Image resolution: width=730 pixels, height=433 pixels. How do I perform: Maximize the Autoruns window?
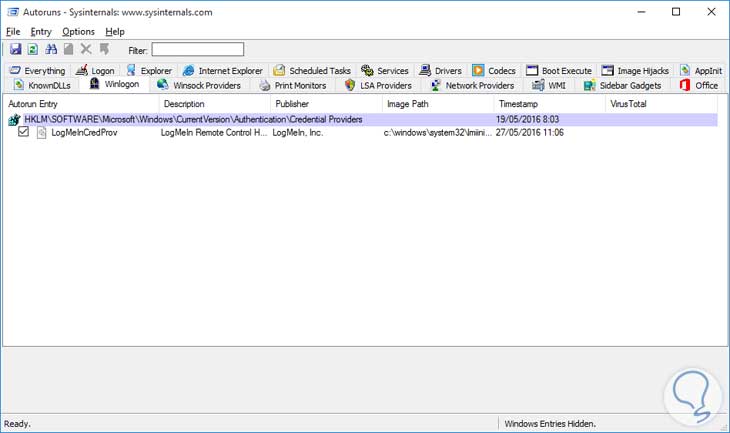point(676,12)
